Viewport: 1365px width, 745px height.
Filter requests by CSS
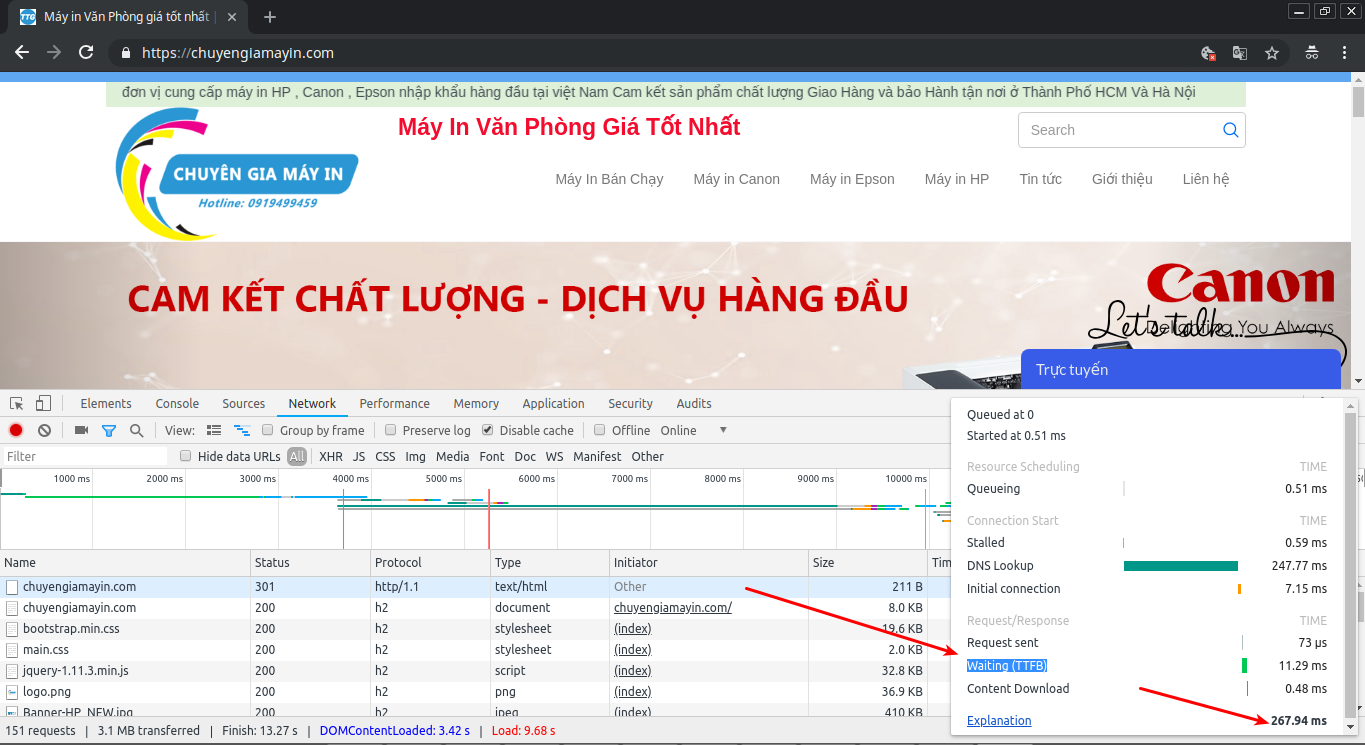pyautogui.click(x=385, y=456)
